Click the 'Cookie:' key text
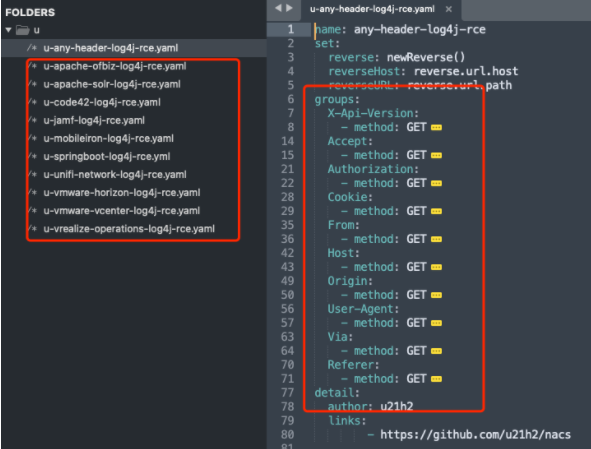 (x=350, y=197)
